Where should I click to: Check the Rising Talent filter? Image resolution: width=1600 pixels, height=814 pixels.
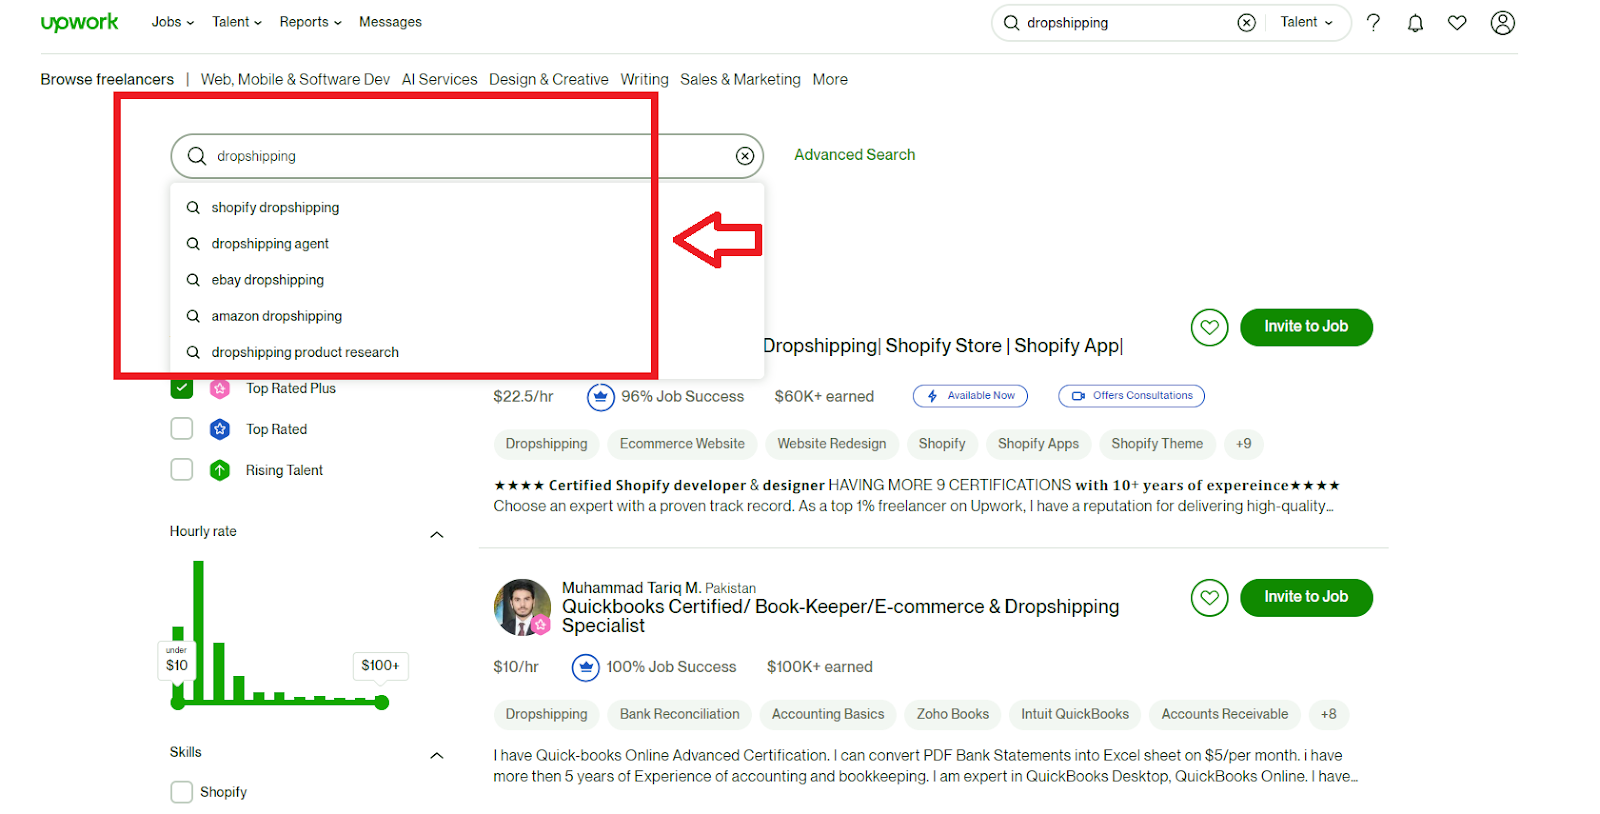click(181, 470)
